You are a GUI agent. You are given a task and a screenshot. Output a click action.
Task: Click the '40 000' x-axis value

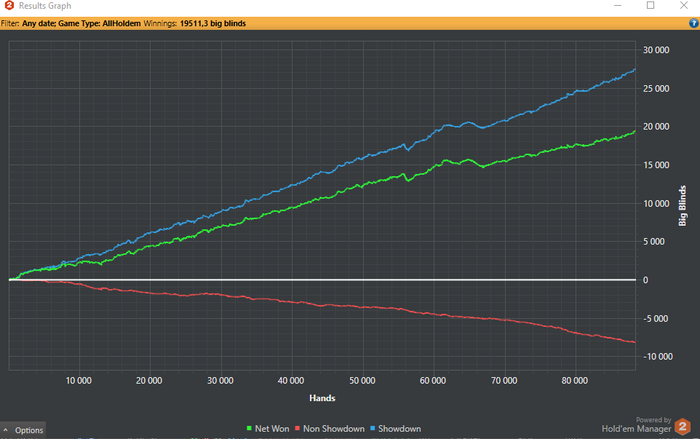[291, 381]
